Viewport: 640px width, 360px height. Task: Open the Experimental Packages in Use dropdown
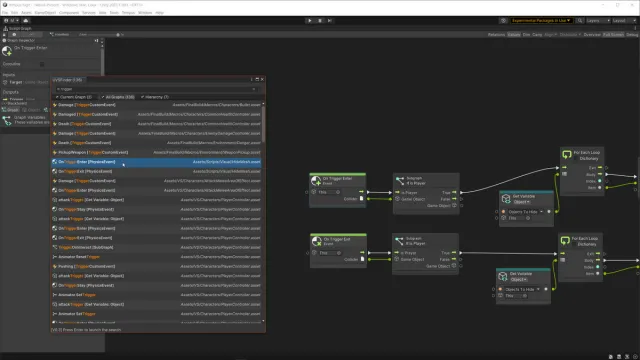[541, 20]
